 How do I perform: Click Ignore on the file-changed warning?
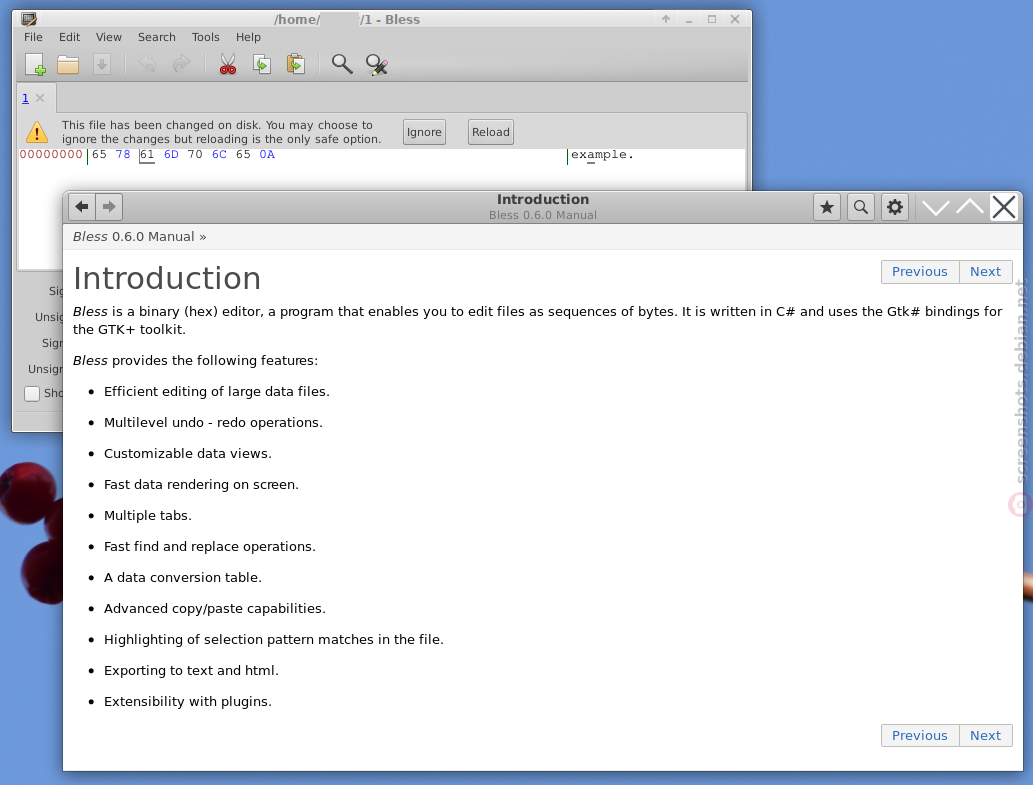coord(424,132)
